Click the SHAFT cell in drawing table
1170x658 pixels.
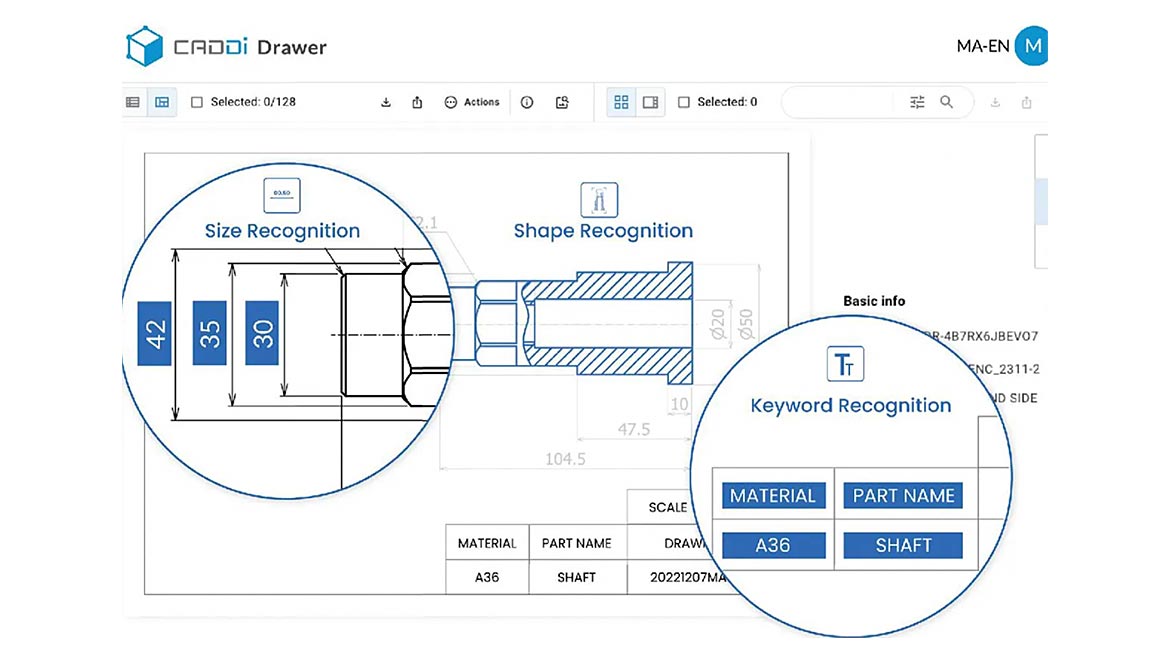coord(577,577)
